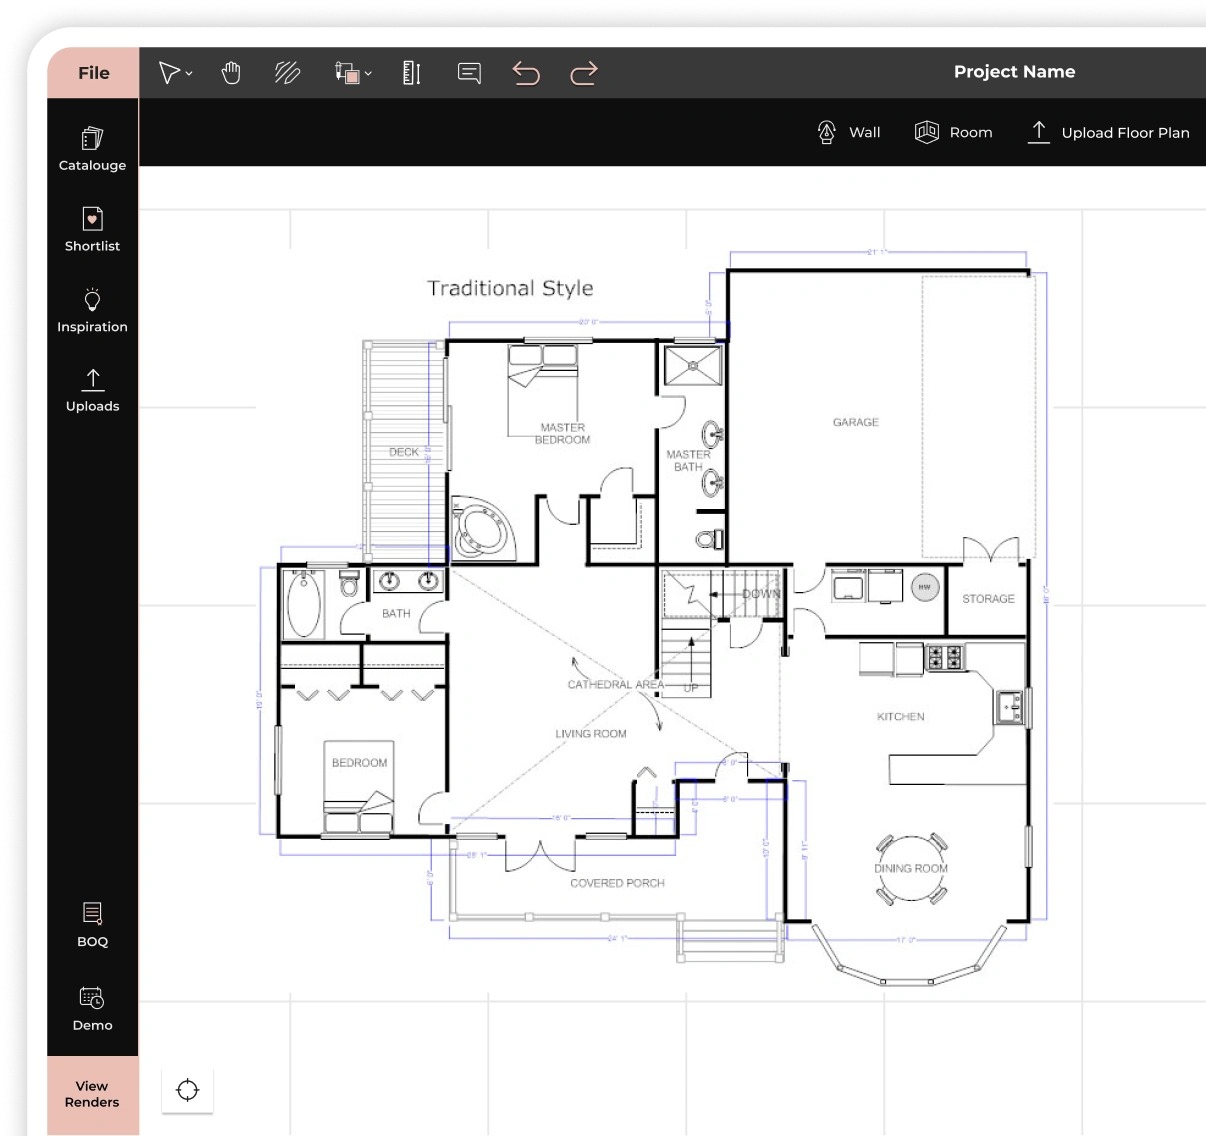This screenshot has height=1136, width=1206.
Task: Select the ruler measure tool
Action: [411, 73]
